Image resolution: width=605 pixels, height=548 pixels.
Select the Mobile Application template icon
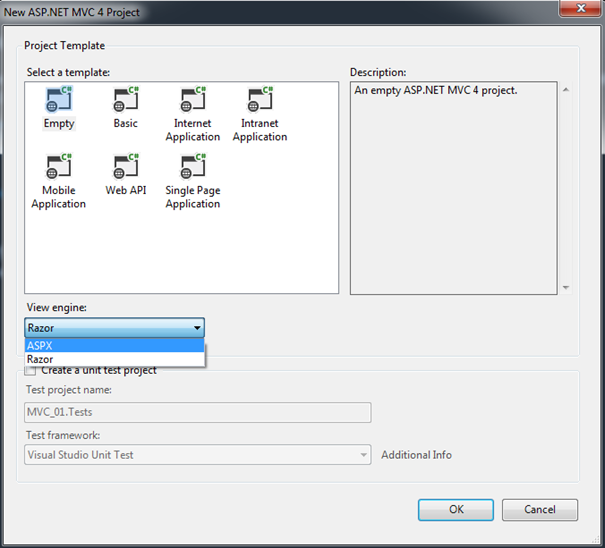58,167
